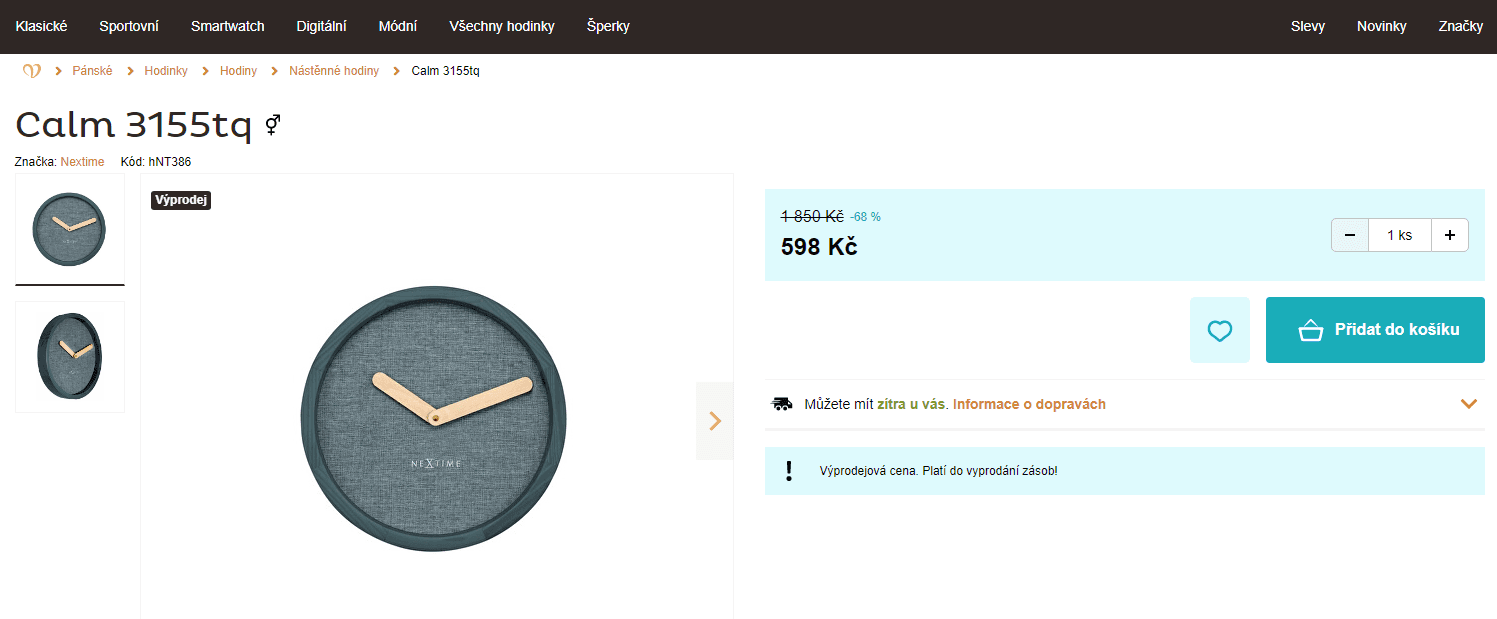The image size is (1497, 619).
Task: Go to Pánské breadcrumb link
Action: tap(92, 71)
